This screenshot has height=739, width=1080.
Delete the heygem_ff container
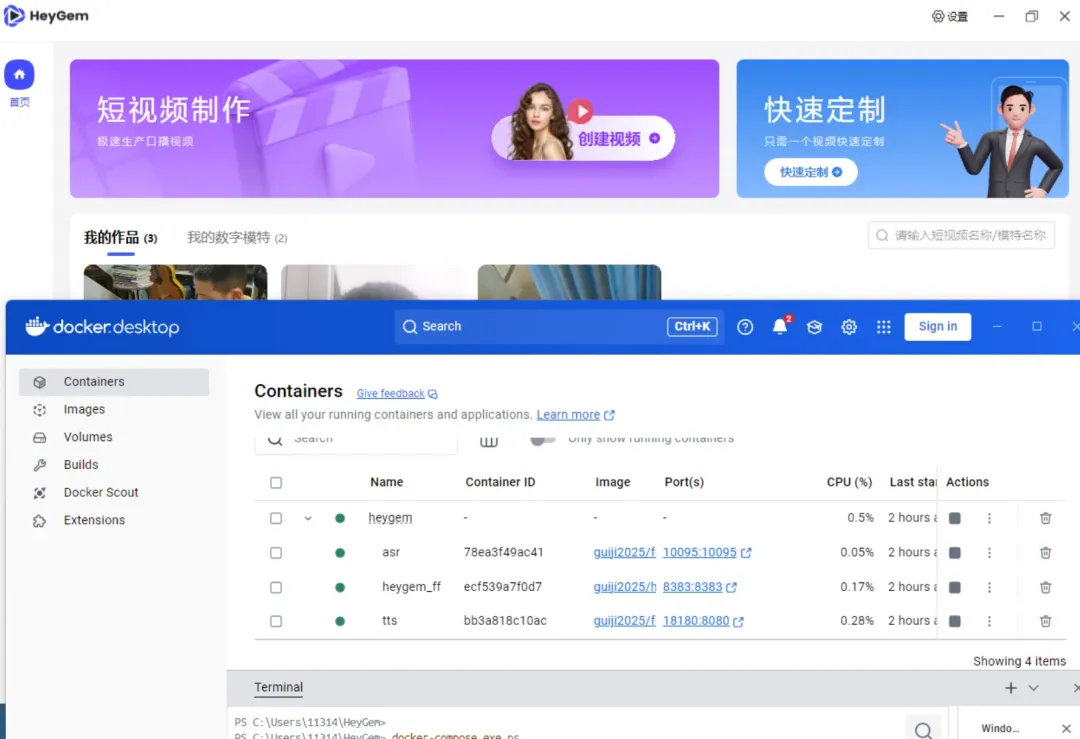pos(1045,587)
